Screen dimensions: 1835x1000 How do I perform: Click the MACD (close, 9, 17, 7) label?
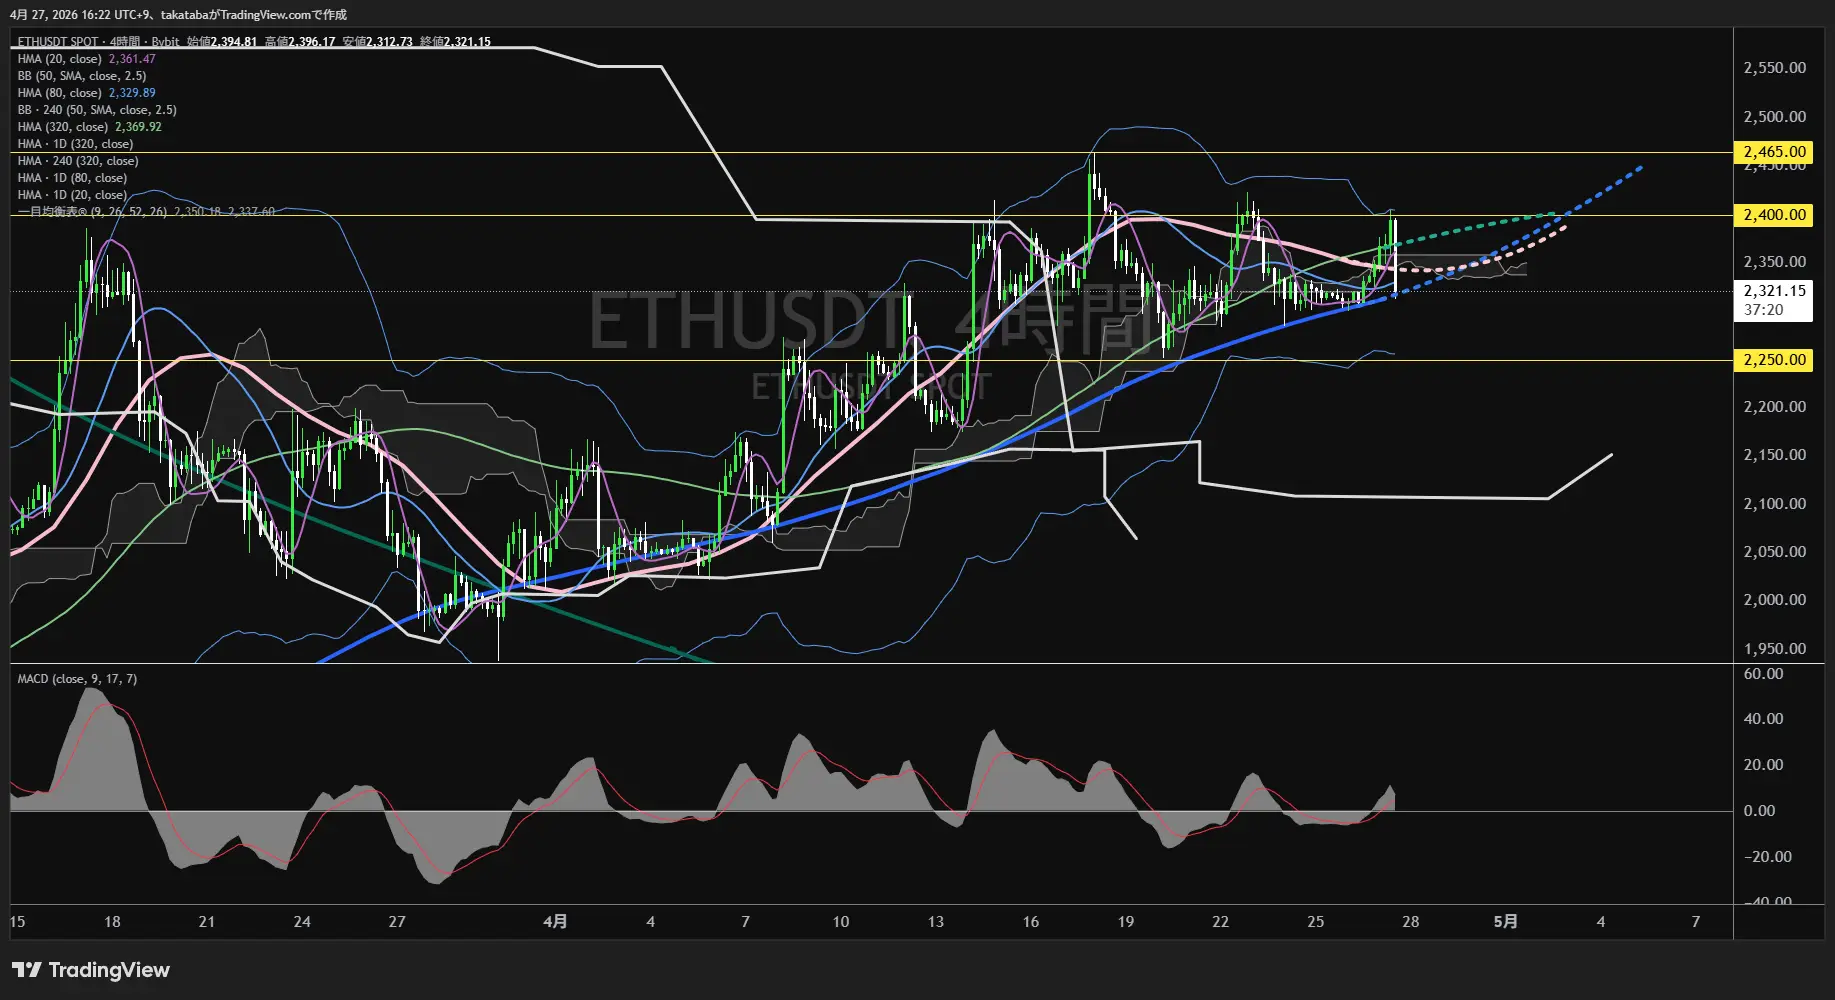(x=77, y=679)
